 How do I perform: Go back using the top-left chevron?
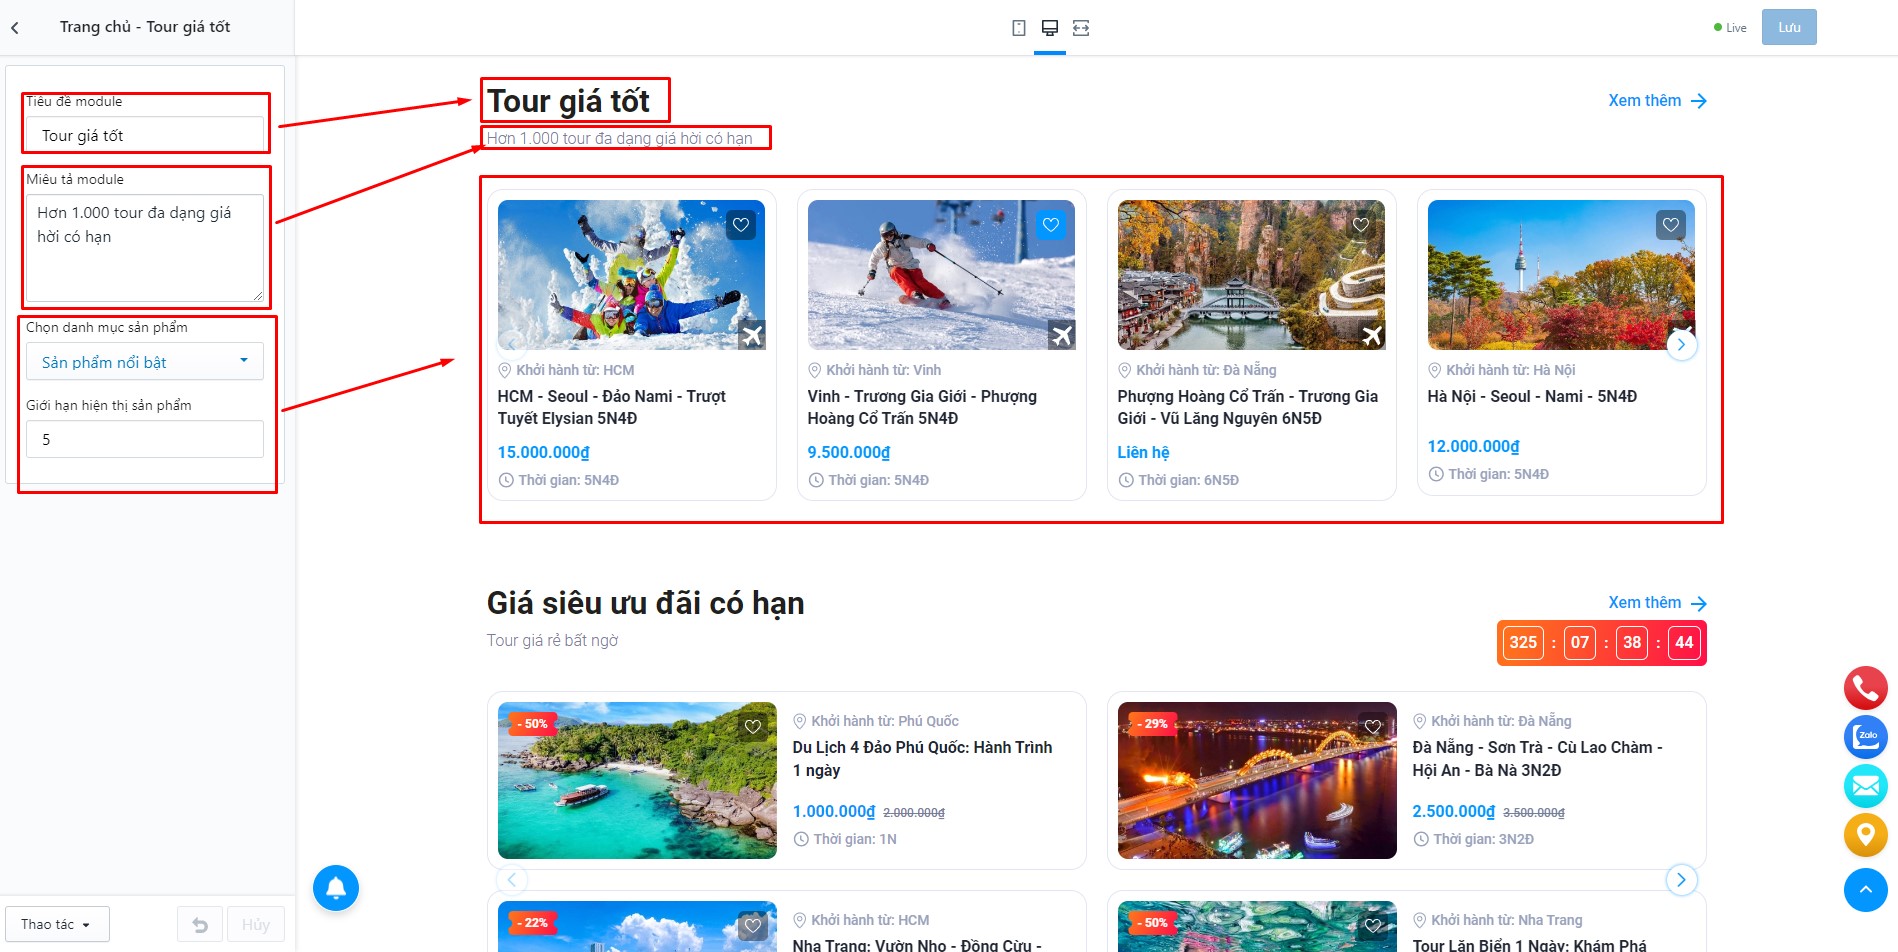(x=15, y=28)
